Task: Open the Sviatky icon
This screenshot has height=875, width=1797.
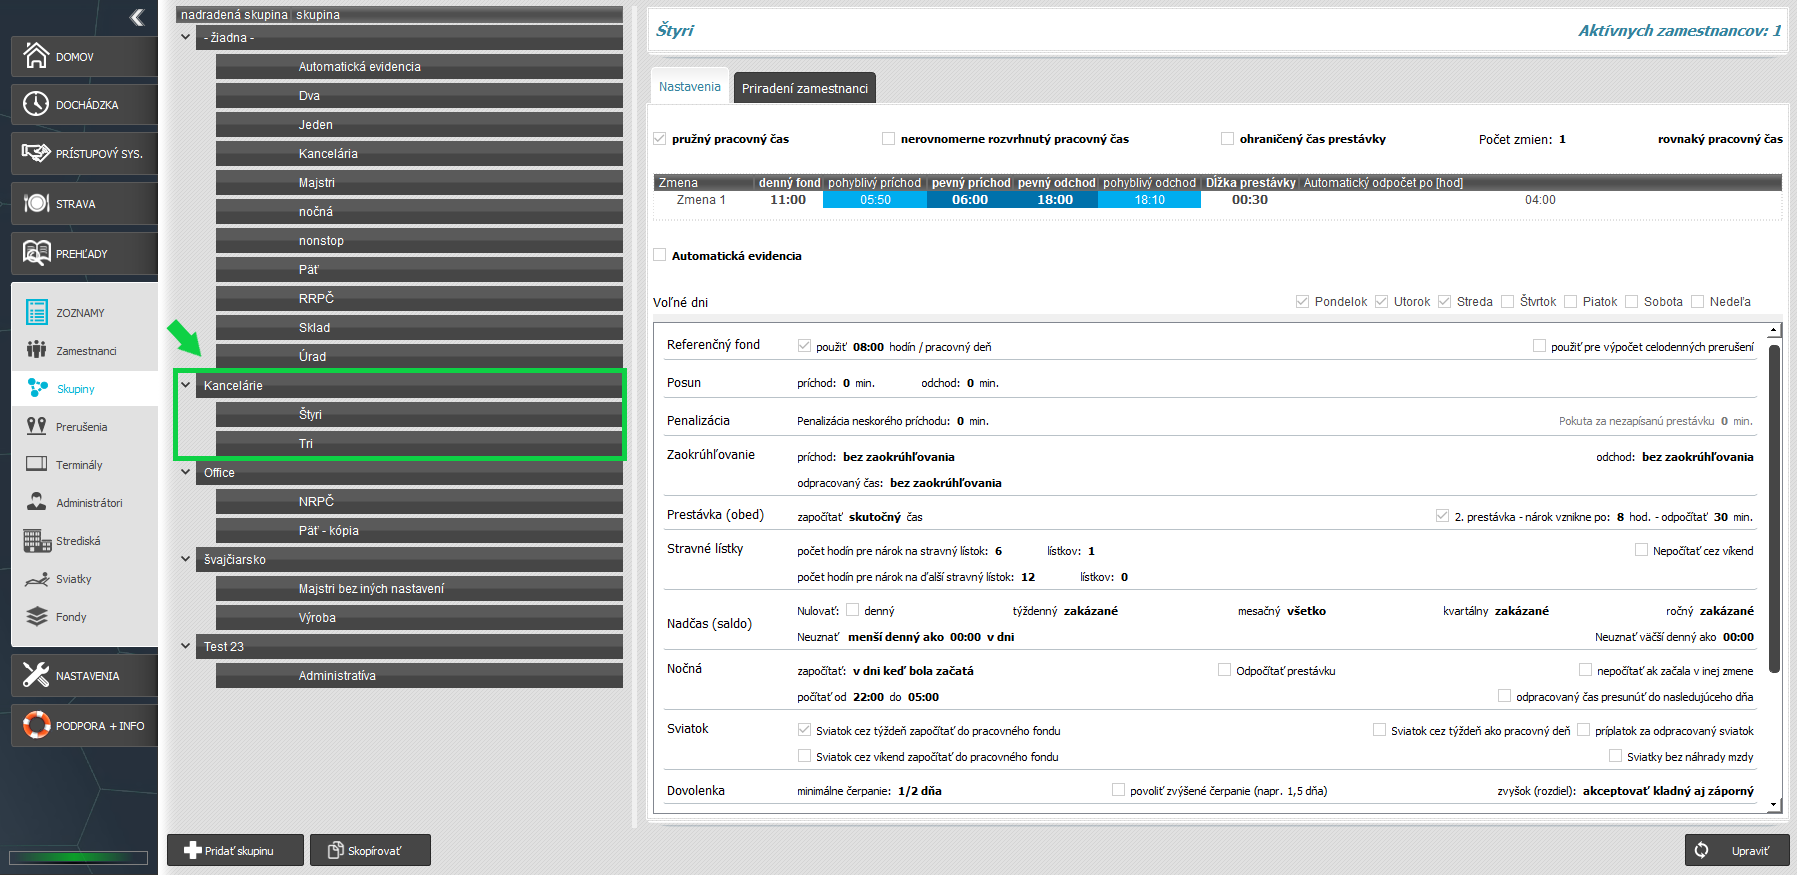Action: (x=37, y=579)
